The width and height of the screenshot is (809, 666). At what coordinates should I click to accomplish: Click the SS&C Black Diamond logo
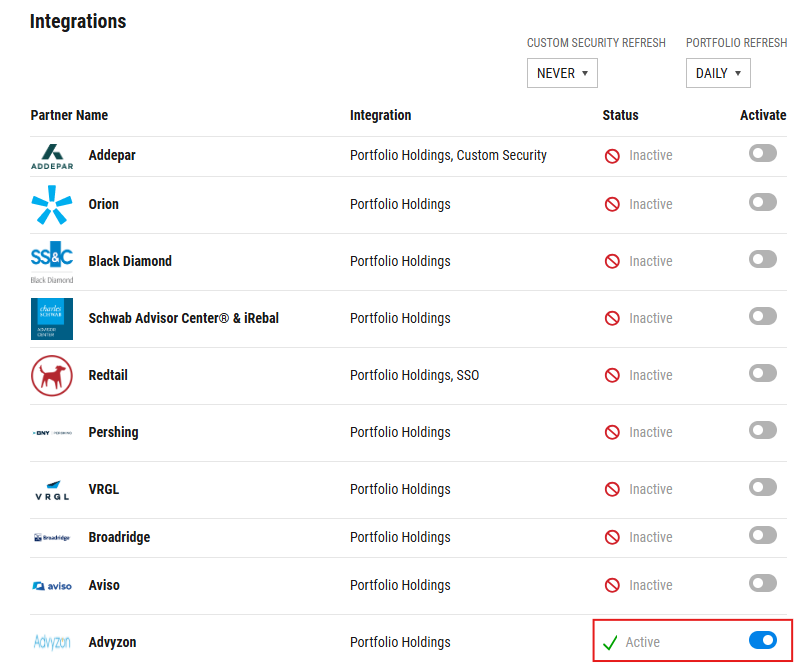pos(52,262)
